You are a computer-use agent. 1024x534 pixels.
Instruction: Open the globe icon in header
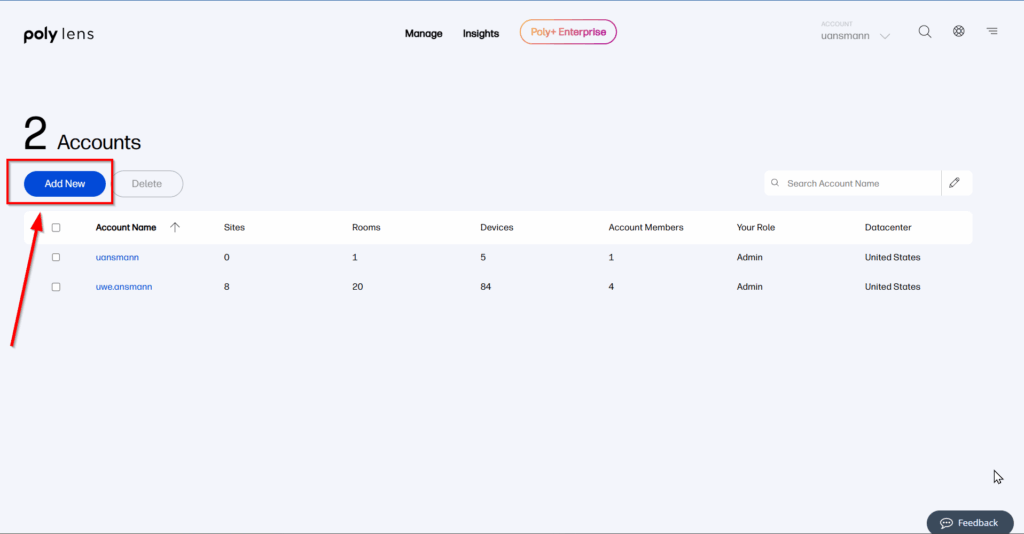pos(958,32)
